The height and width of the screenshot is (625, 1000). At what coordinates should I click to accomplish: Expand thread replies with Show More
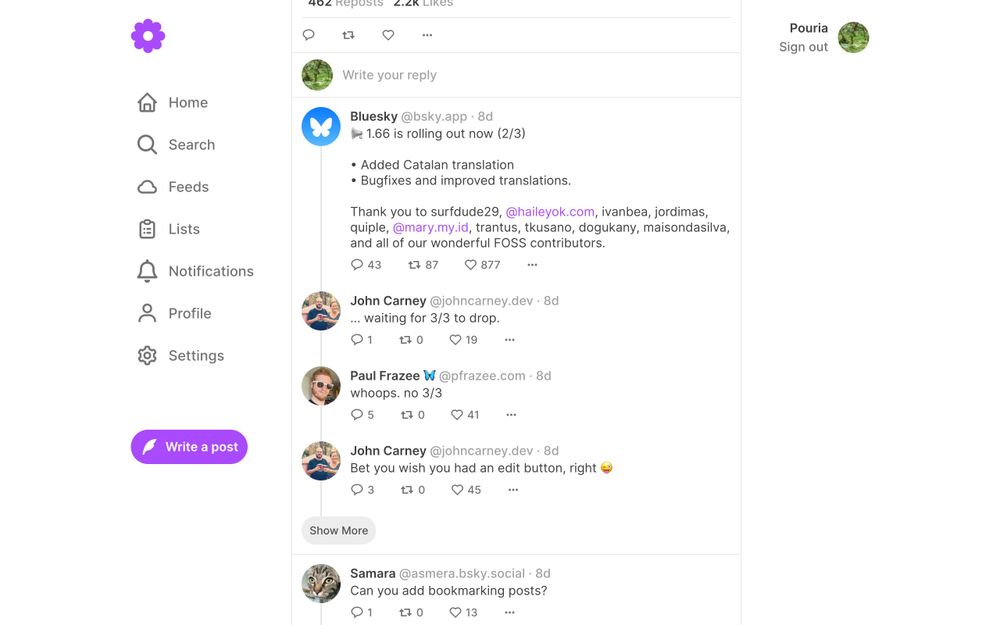338,530
